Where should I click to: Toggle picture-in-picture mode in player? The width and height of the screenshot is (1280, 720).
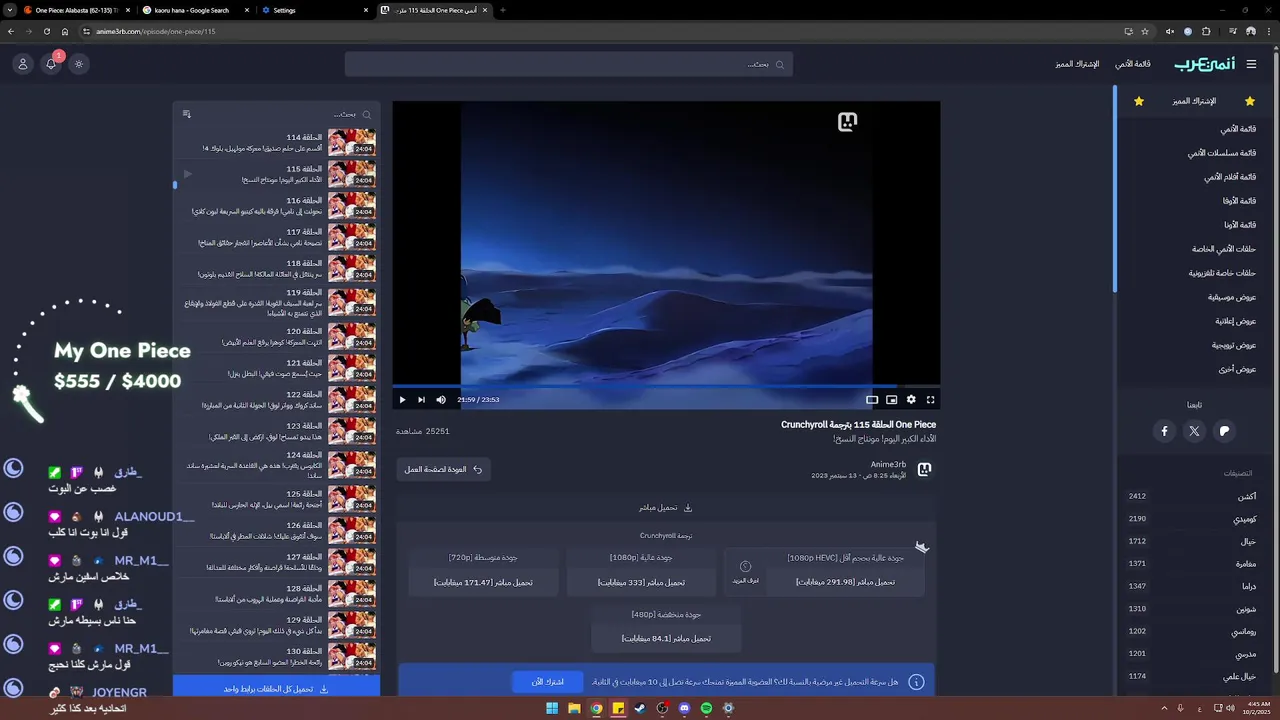point(891,399)
